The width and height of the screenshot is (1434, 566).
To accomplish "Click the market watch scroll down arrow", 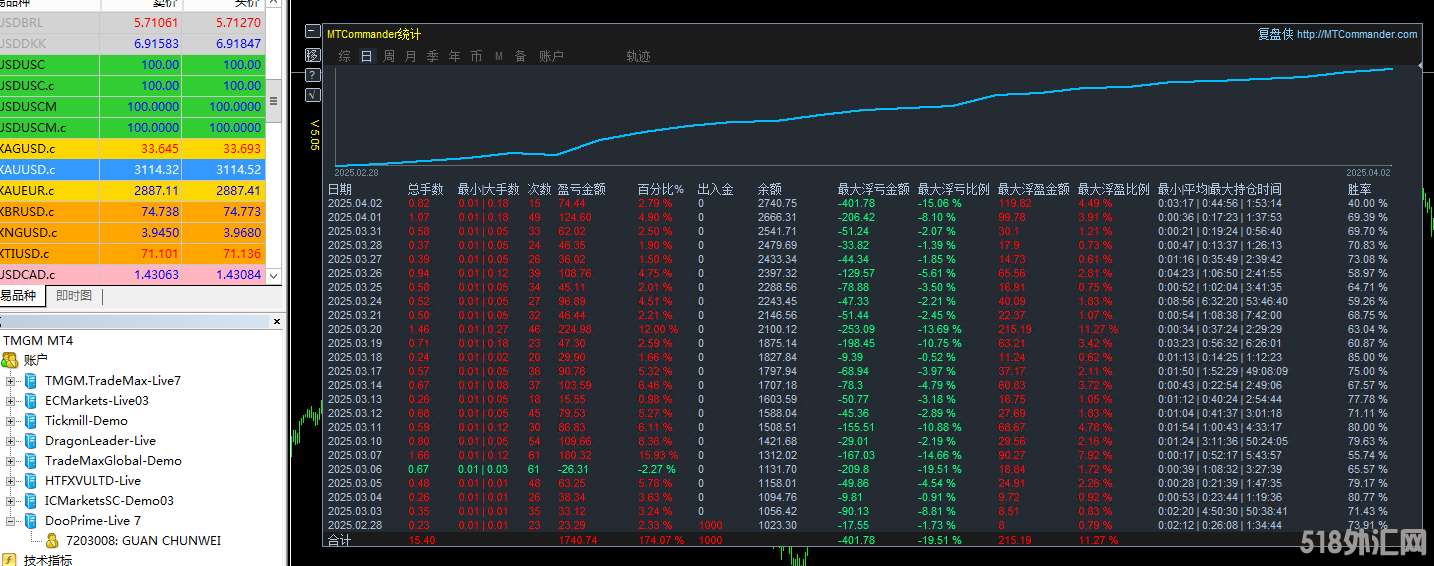I will pyautogui.click(x=274, y=276).
